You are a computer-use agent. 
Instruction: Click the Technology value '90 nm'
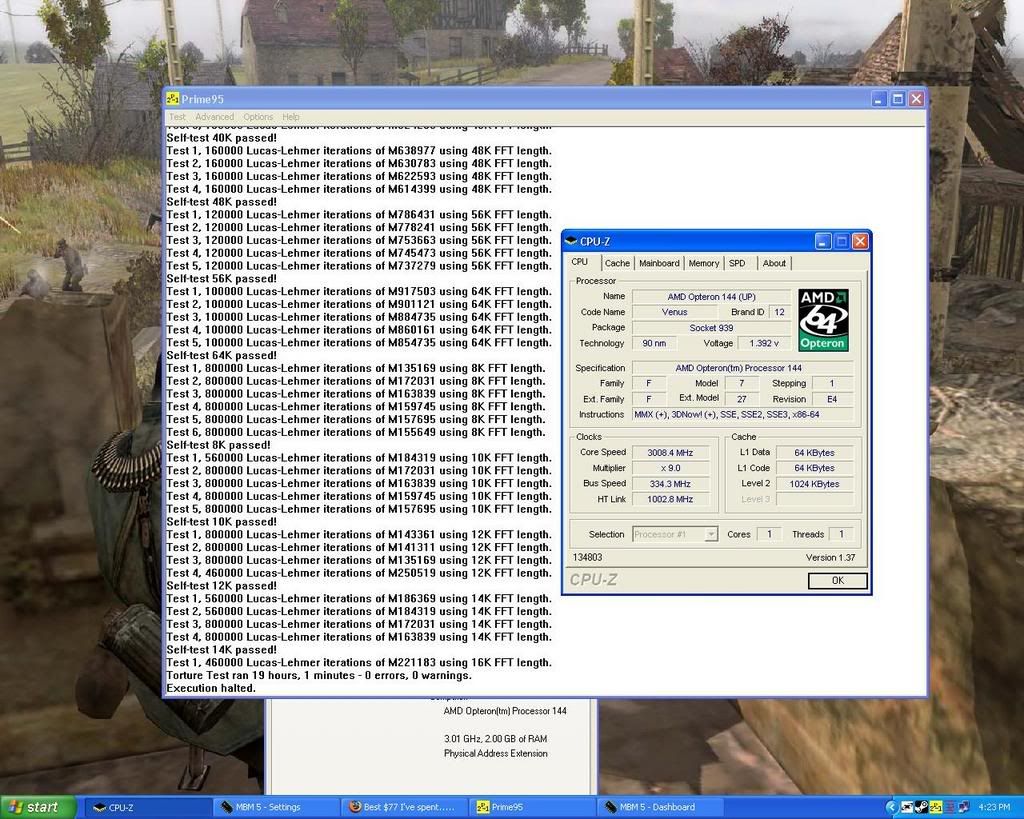pos(654,344)
